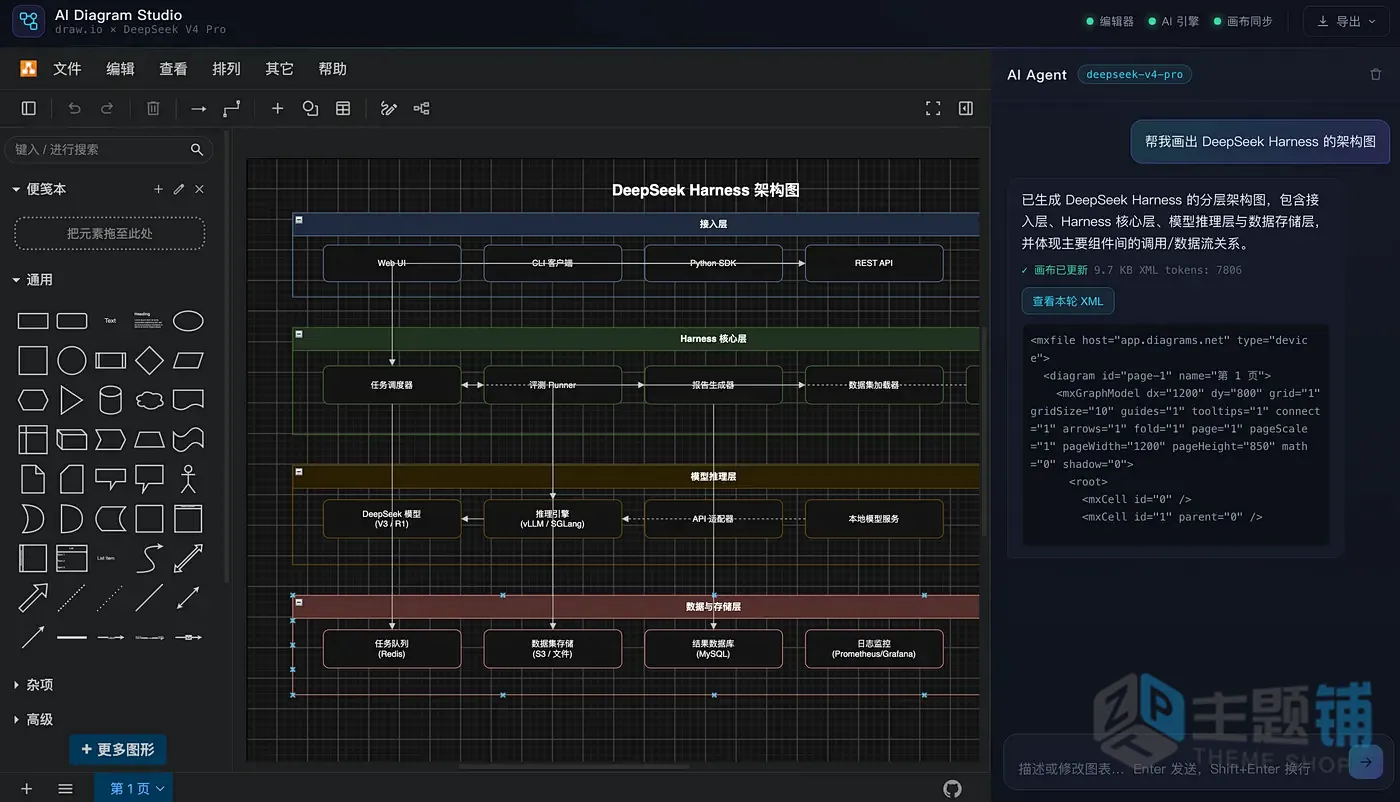
Task: Toggle the left shapes sidebar panel icon
Action: [x=29, y=108]
